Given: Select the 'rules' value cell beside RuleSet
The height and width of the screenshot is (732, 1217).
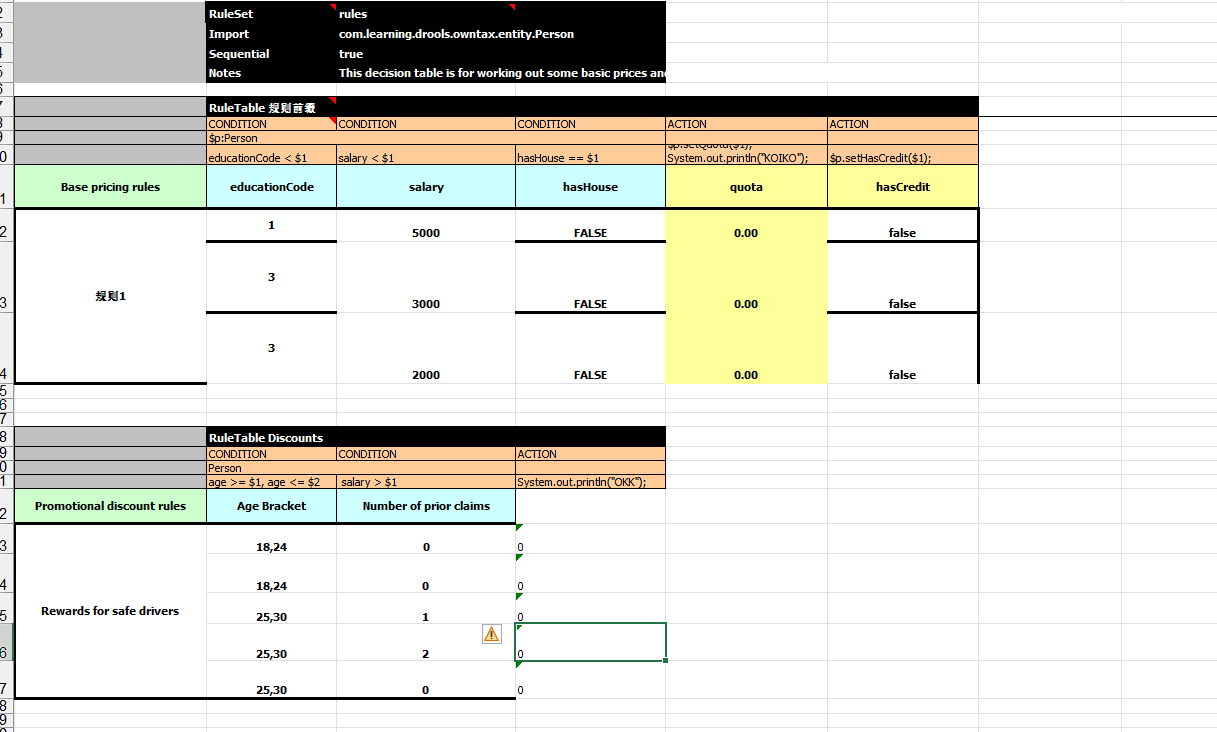Looking at the screenshot, I should click(426, 13).
